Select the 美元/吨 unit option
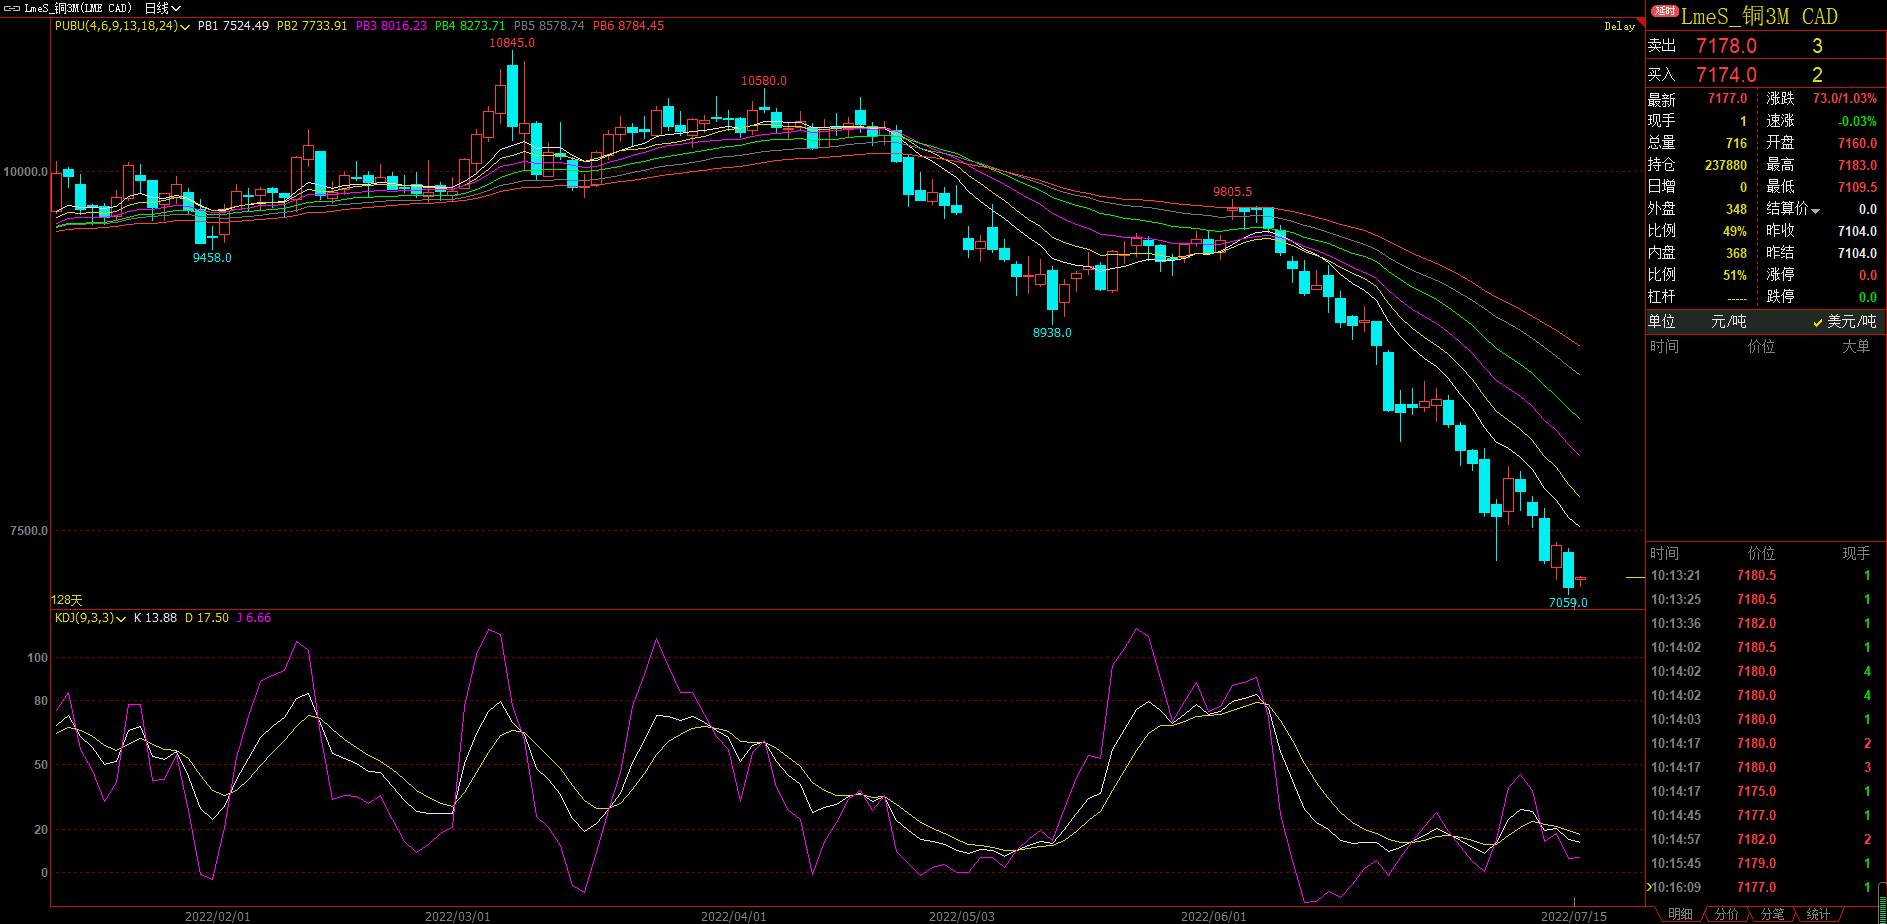The height and width of the screenshot is (924, 1887). pos(1845,321)
